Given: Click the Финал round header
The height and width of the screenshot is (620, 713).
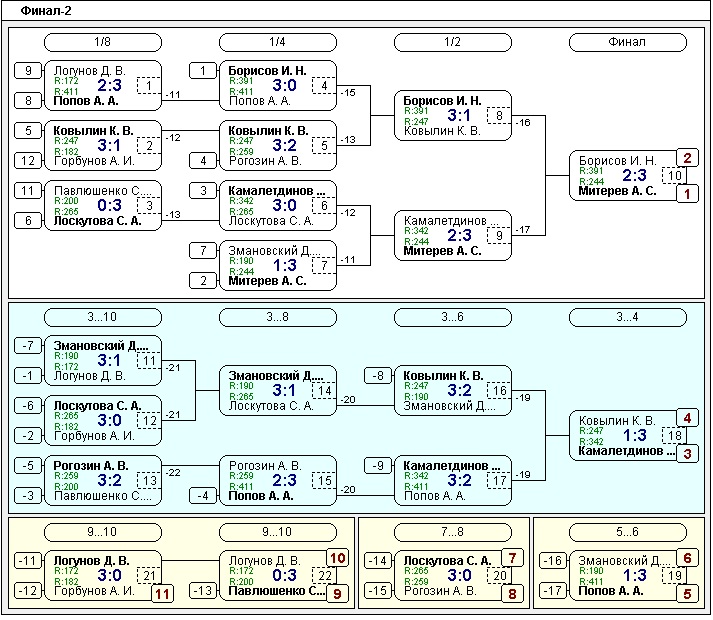Looking at the screenshot, I should click(627, 42).
